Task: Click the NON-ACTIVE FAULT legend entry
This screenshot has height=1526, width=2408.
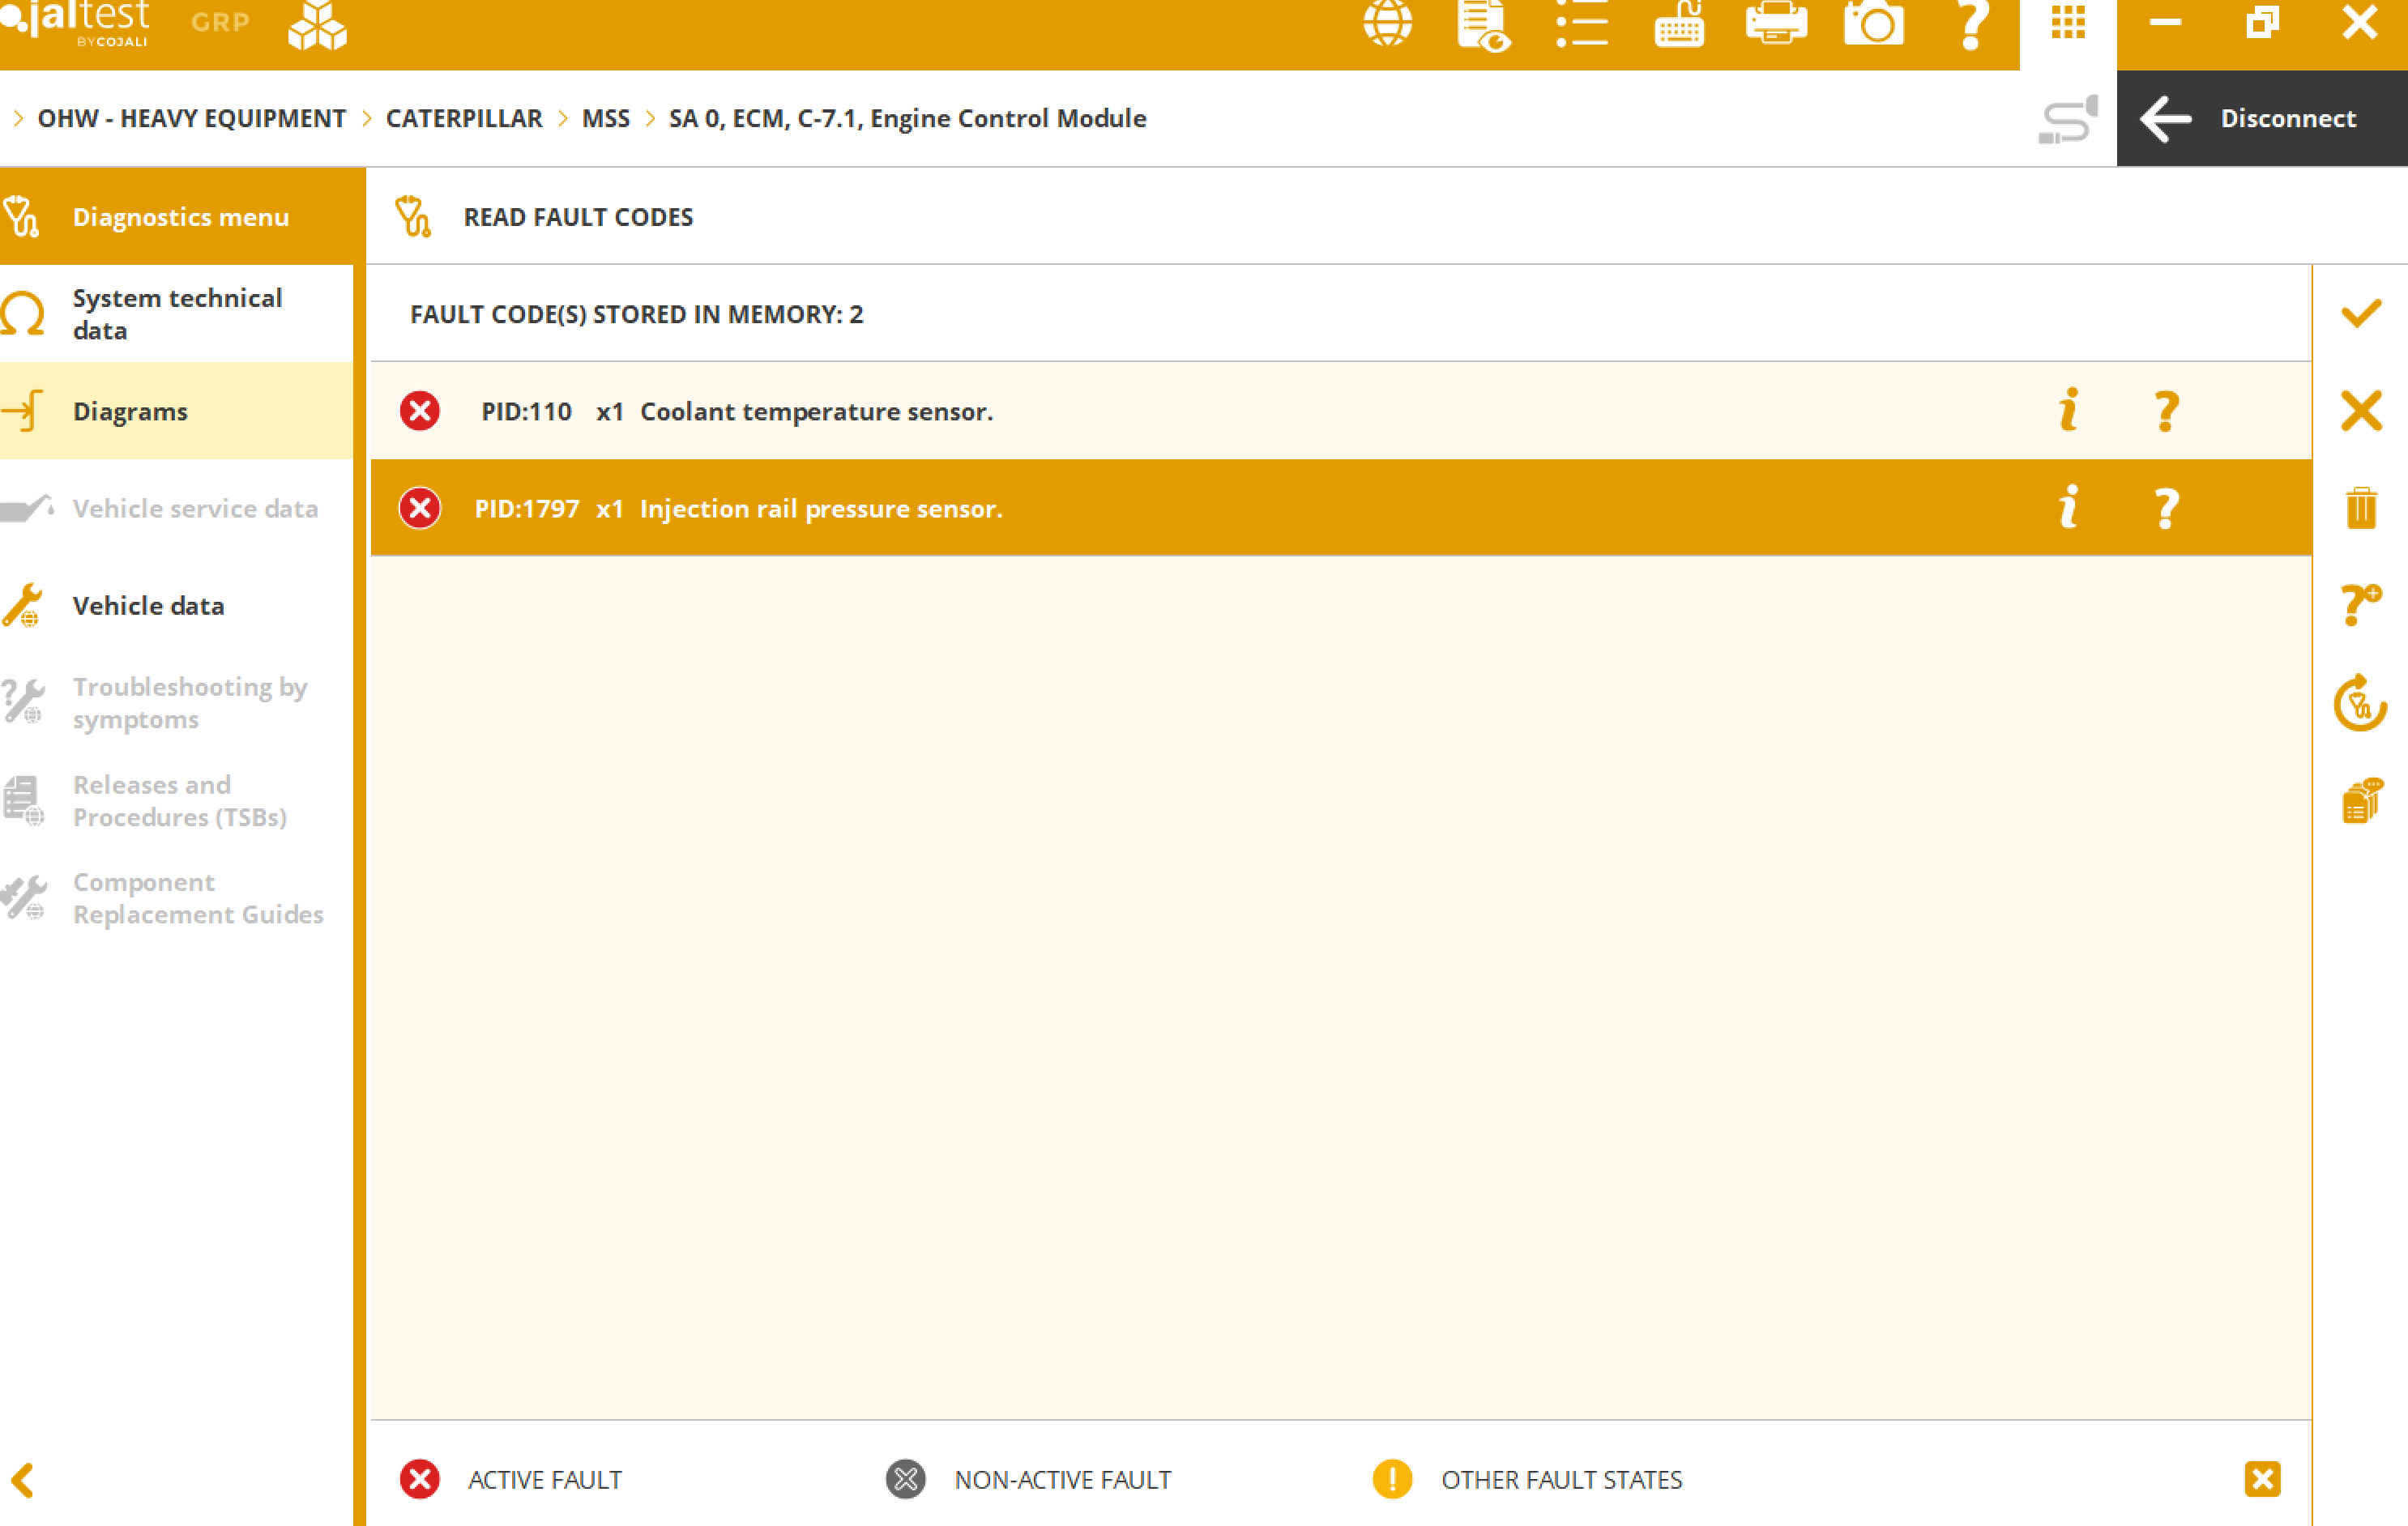Action: coord(1028,1479)
